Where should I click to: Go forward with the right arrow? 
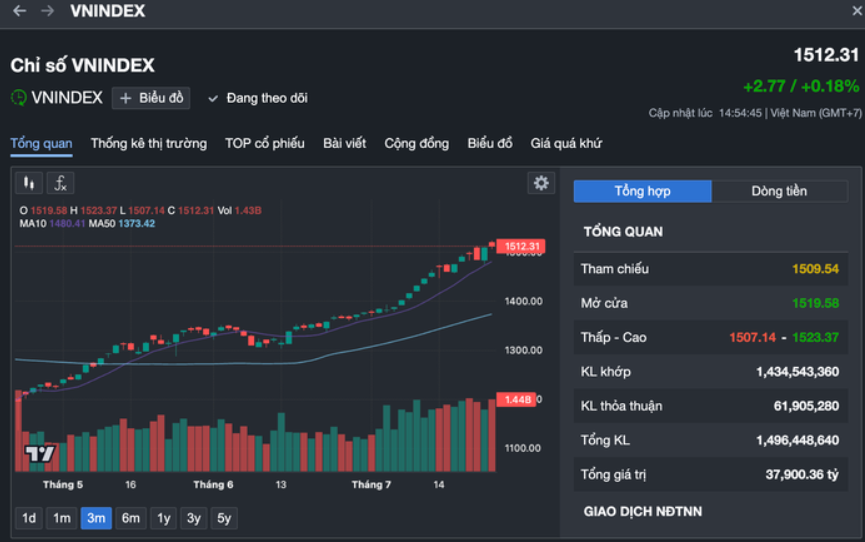[47, 11]
